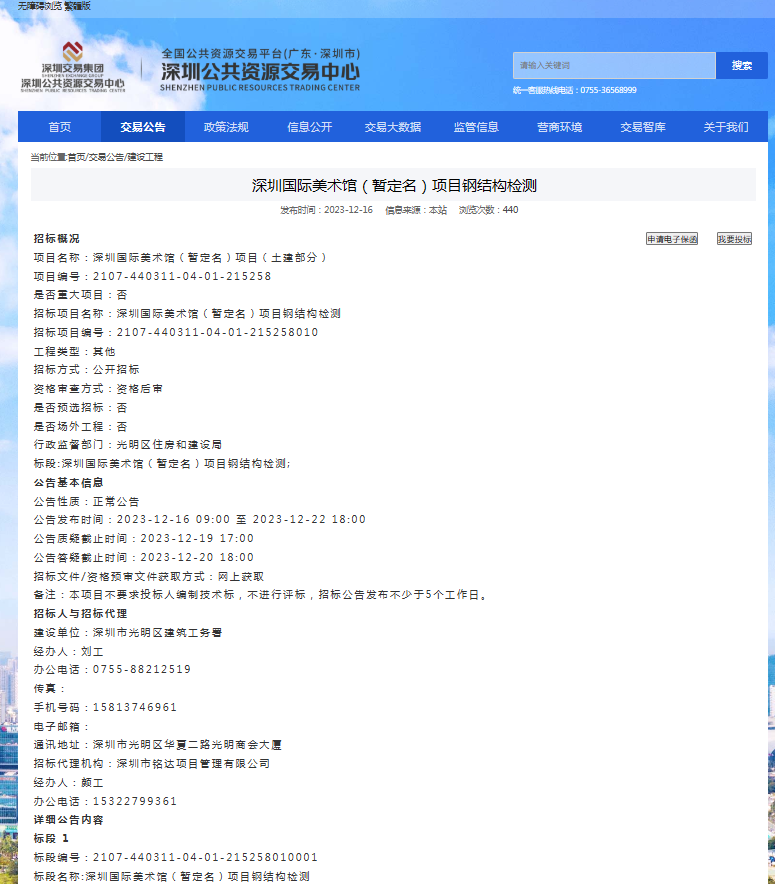Open the 交易公告 navigation tab
Screen dimensions: 775x885
point(143,127)
